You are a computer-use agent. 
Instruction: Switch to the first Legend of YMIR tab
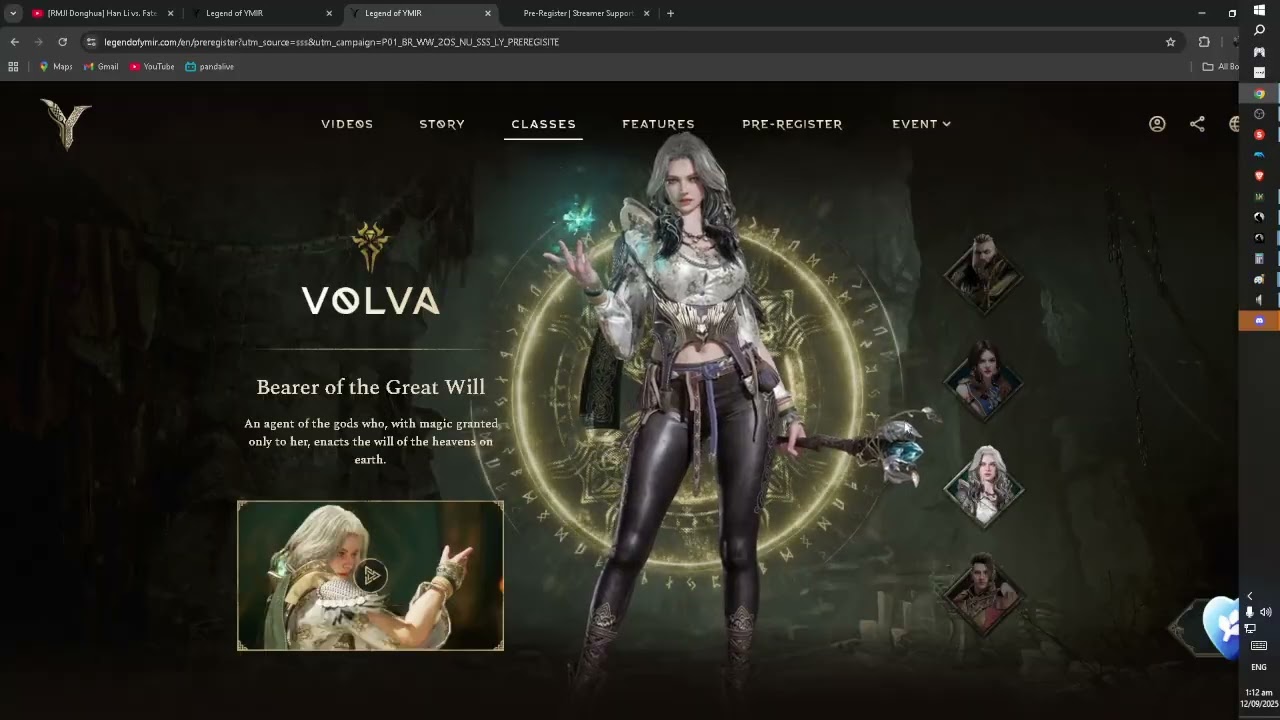pos(262,13)
